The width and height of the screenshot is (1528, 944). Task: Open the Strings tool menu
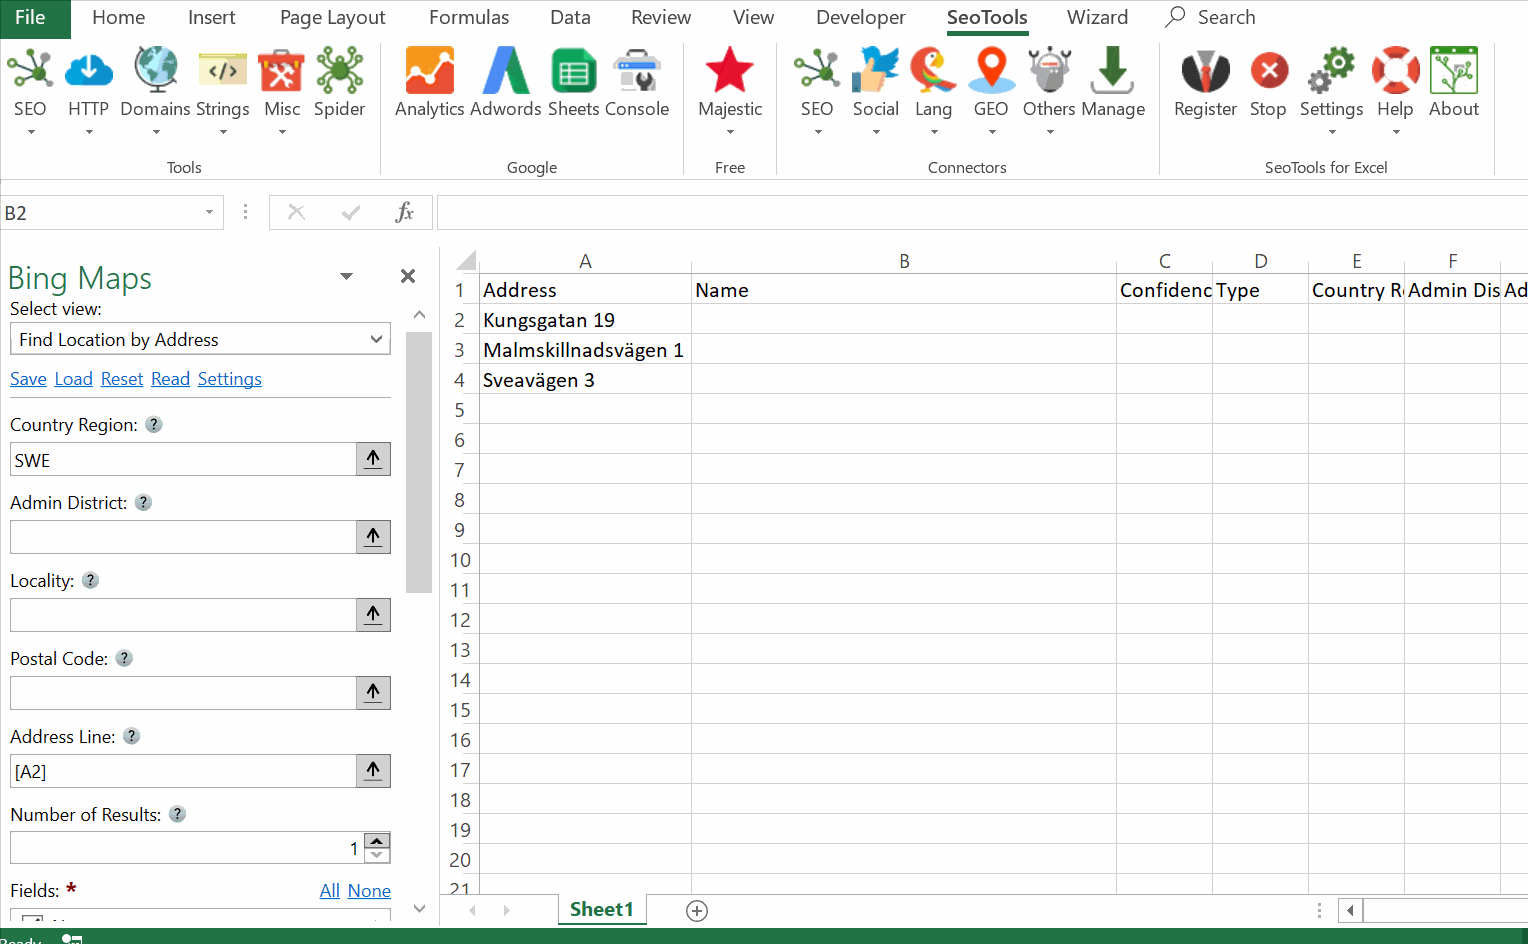[x=223, y=90]
